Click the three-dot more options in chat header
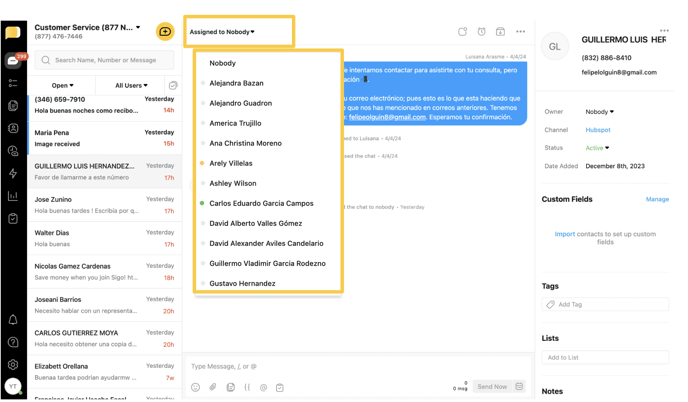Image resolution: width=688 pixels, height=402 pixels. pyautogui.click(x=520, y=32)
